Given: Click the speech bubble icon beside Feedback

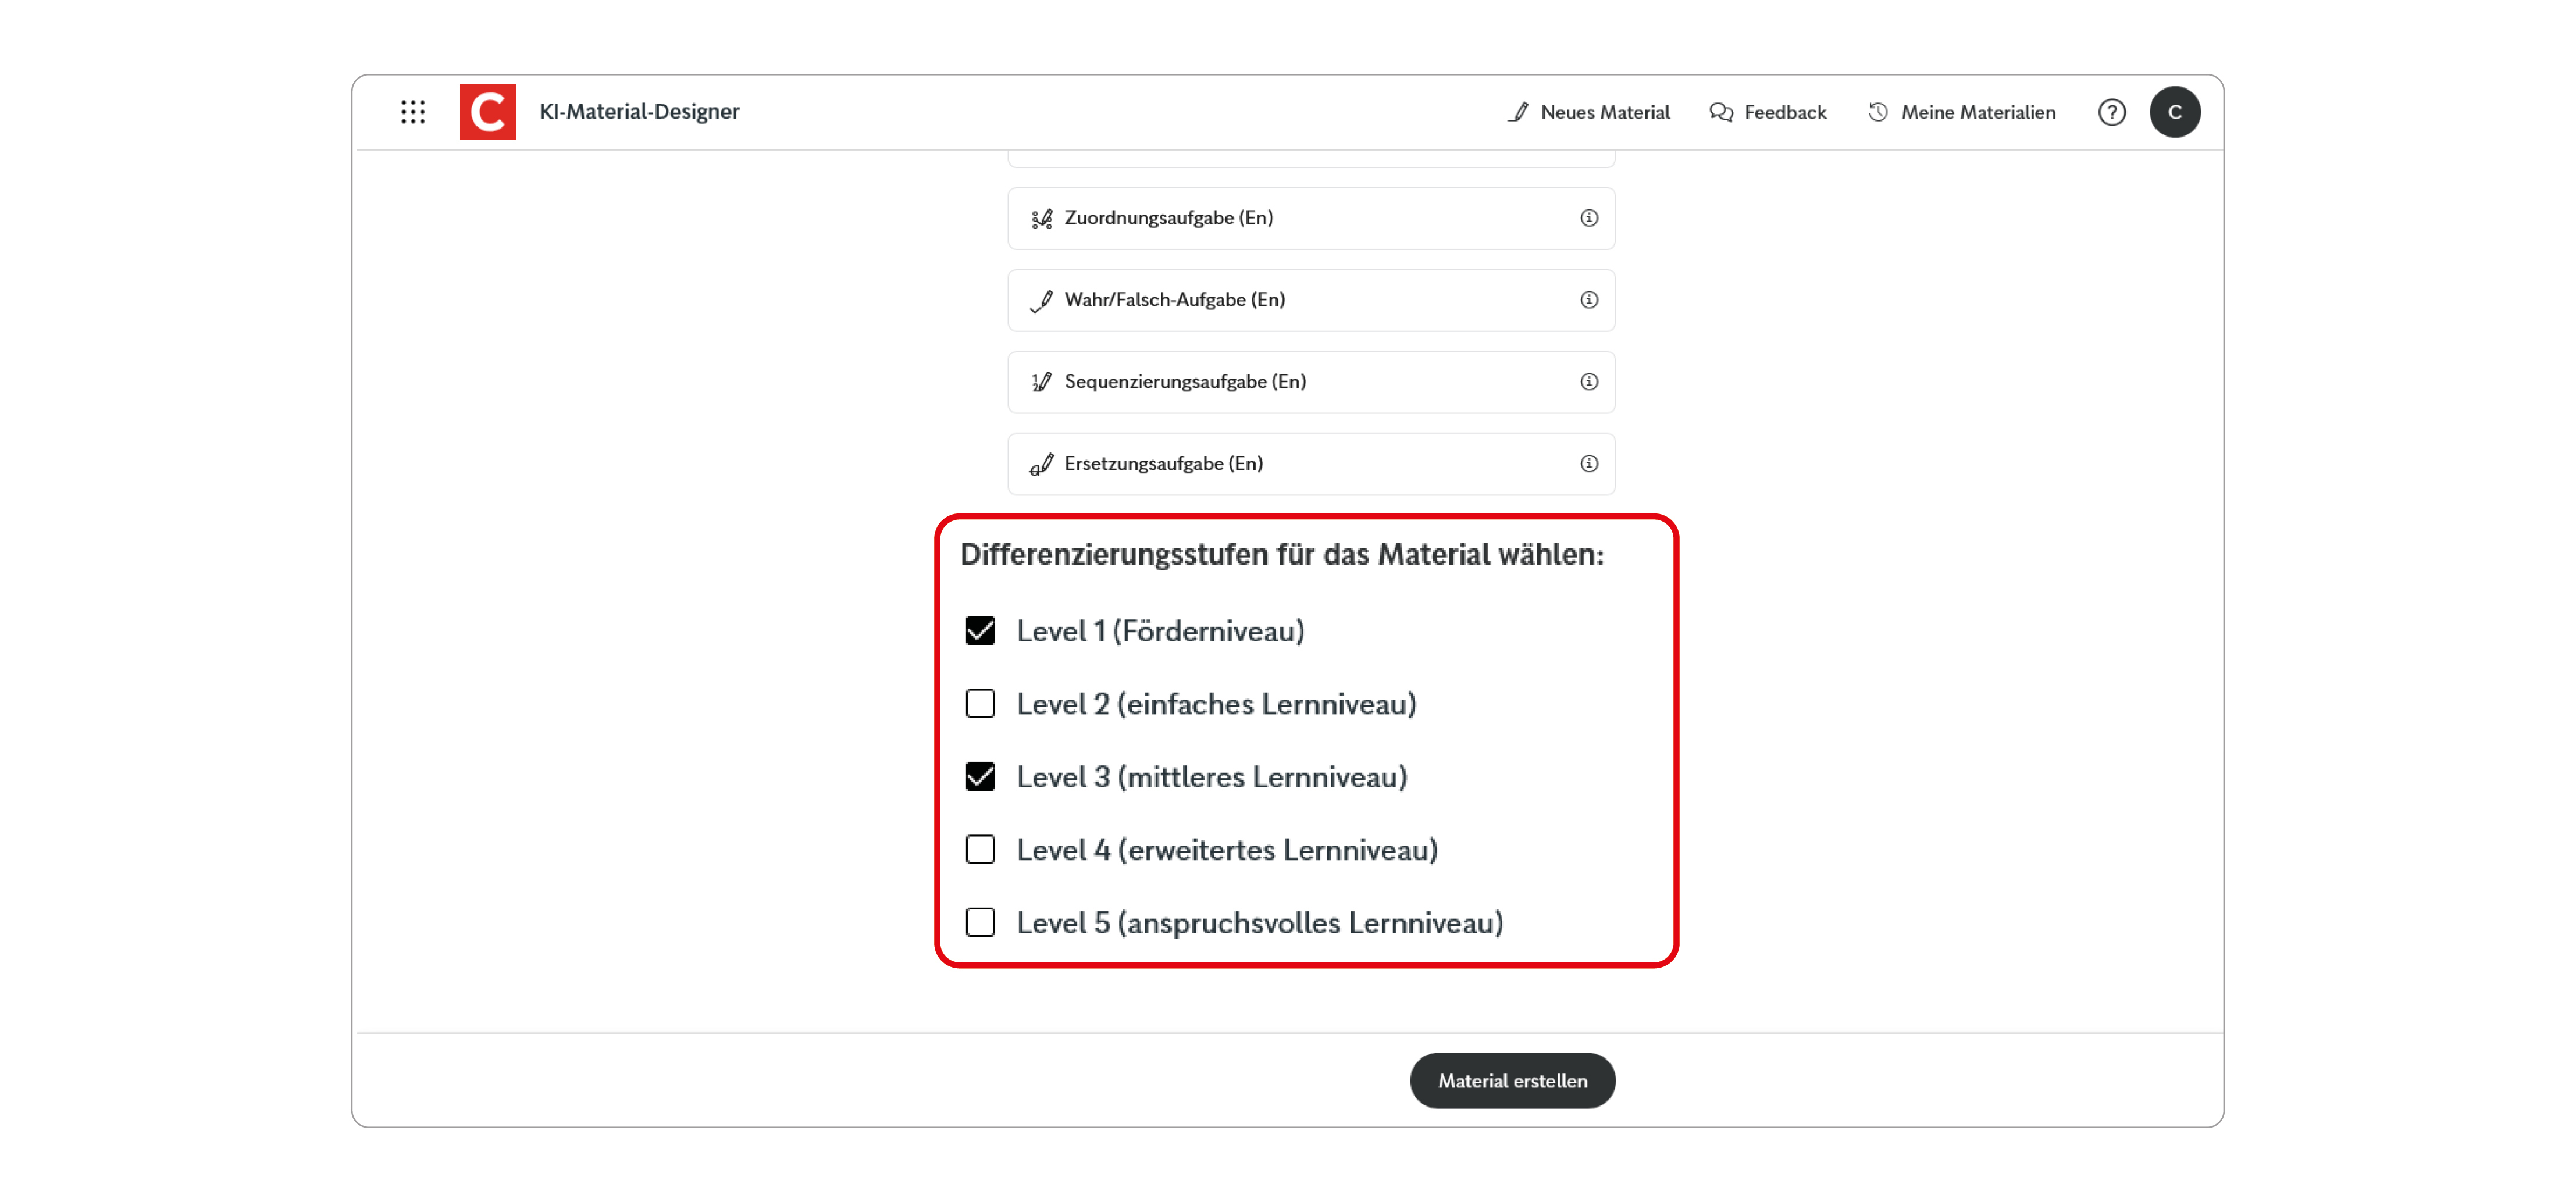Looking at the screenshot, I should [1721, 112].
